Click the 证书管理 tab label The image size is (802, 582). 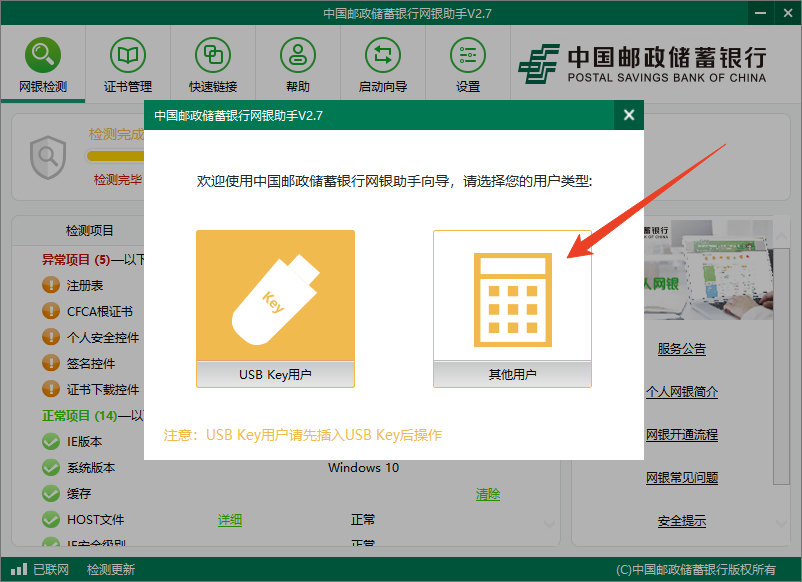[128, 86]
